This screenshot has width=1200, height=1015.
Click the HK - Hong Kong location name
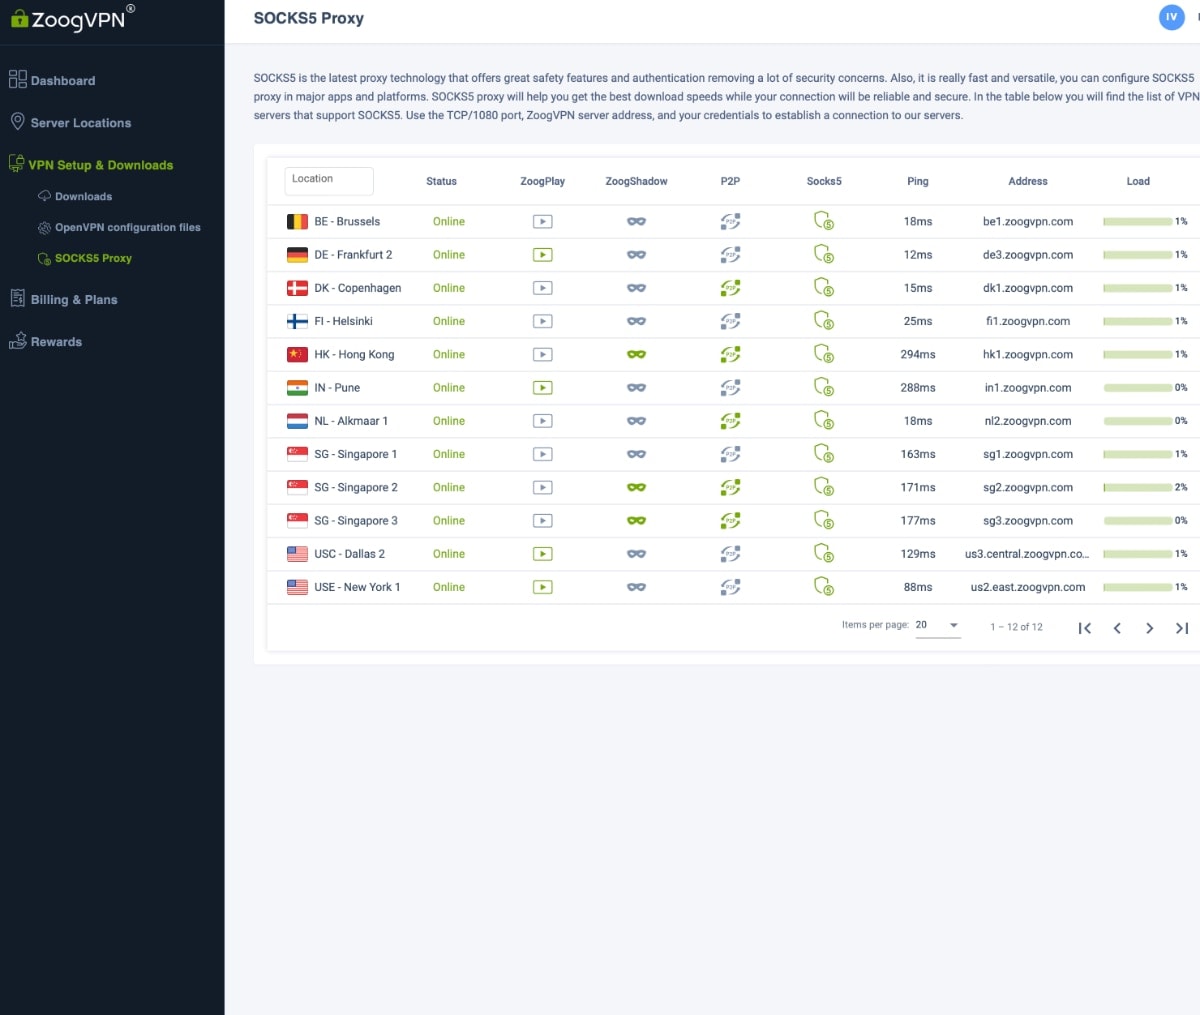tap(354, 355)
